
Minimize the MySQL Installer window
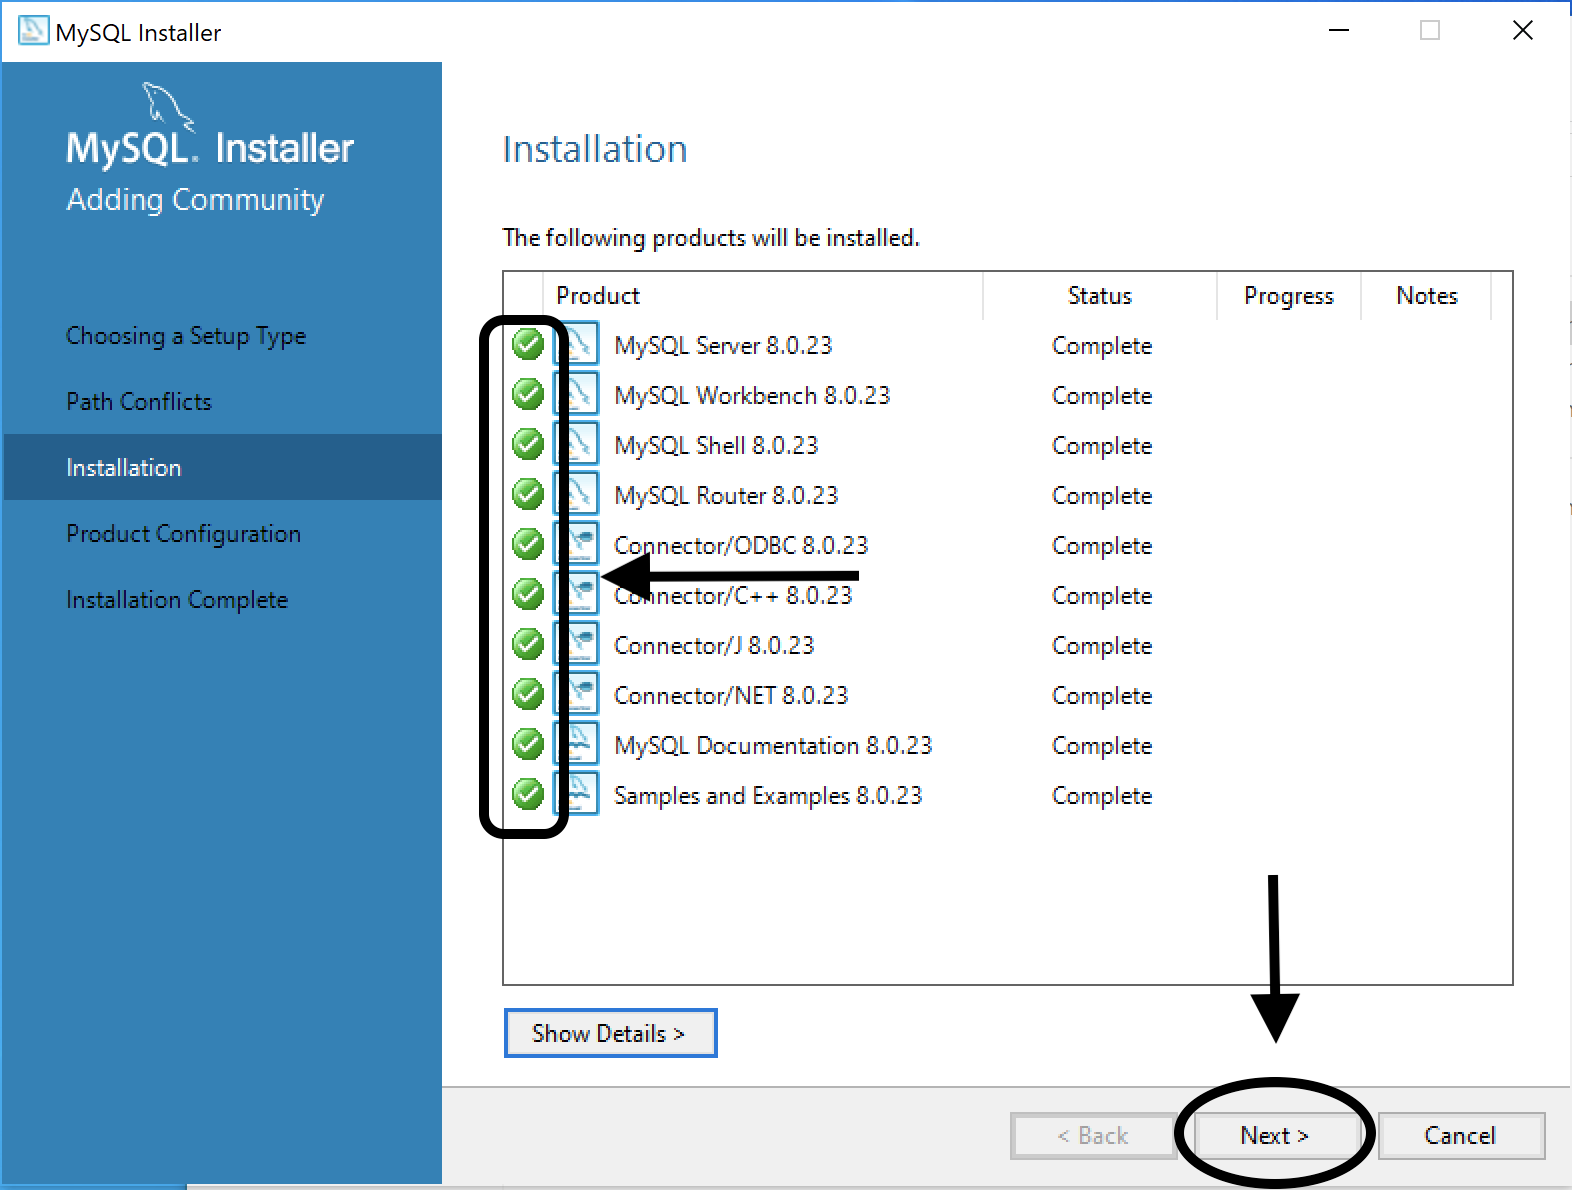[1339, 31]
